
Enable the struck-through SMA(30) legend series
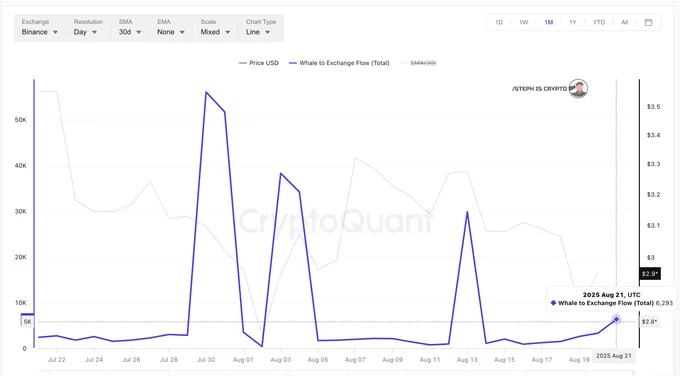(418, 63)
